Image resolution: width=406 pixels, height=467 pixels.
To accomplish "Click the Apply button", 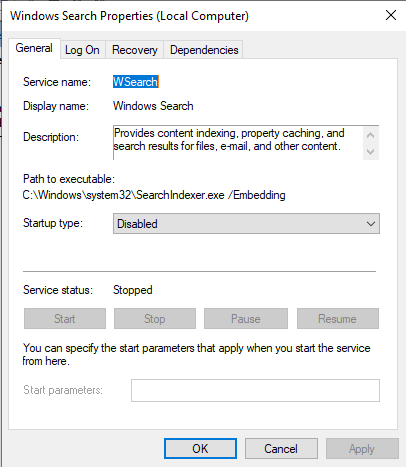I will (362, 449).
